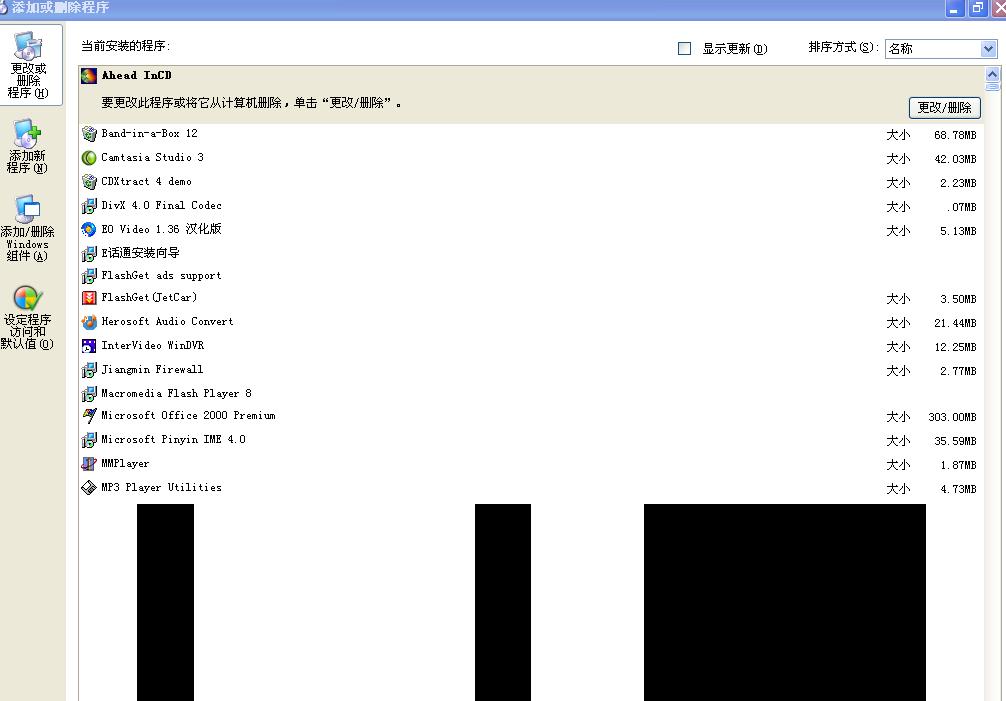Click the Jiangmin Firewall icon
This screenshot has width=1006, height=701.
point(89,370)
